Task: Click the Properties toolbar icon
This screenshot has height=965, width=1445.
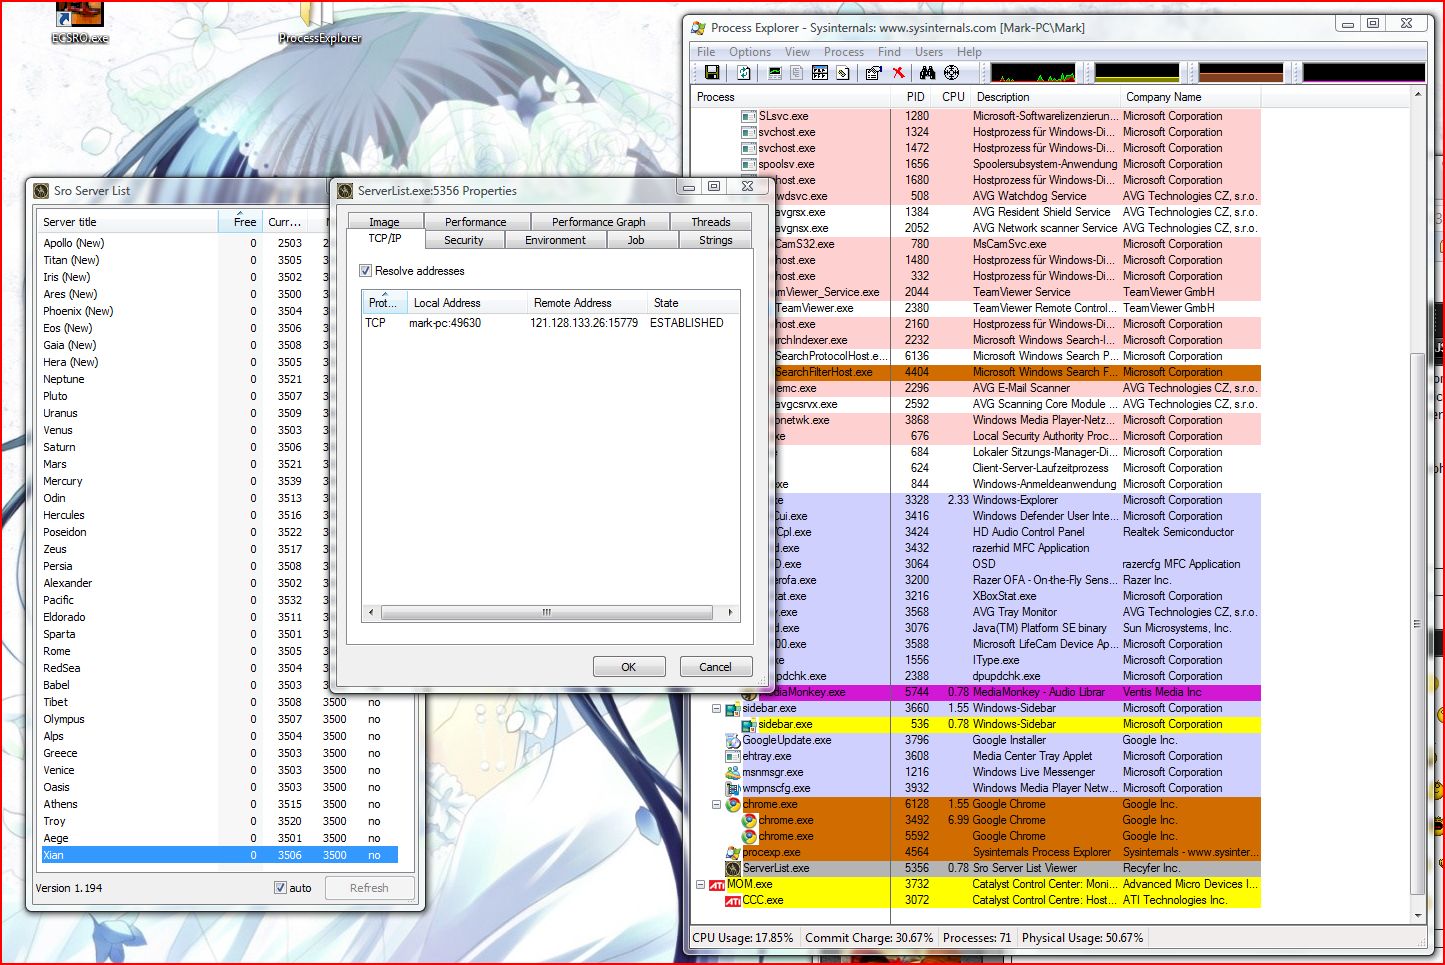Action: [x=873, y=73]
